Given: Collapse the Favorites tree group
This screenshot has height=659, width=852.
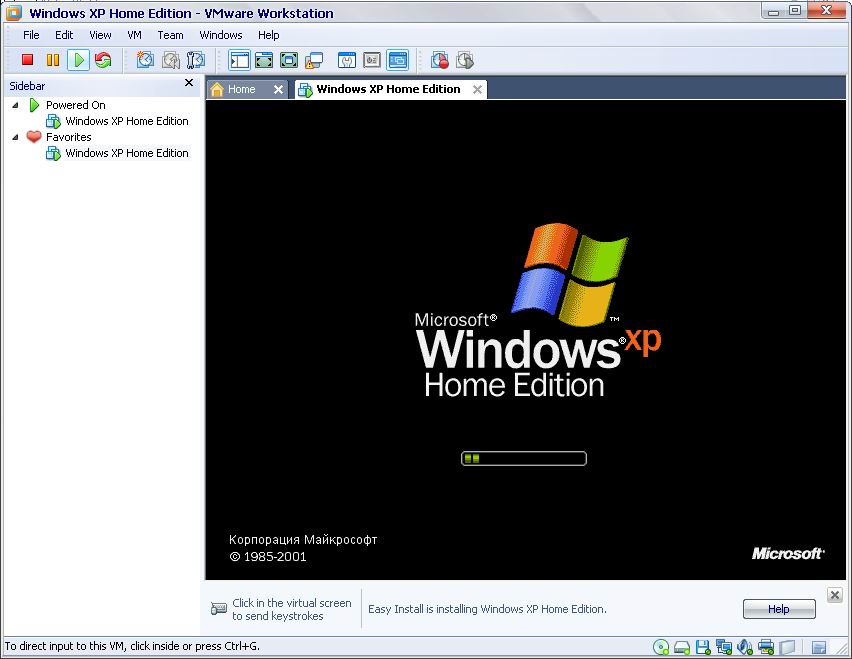Looking at the screenshot, I should click(15, 137).
